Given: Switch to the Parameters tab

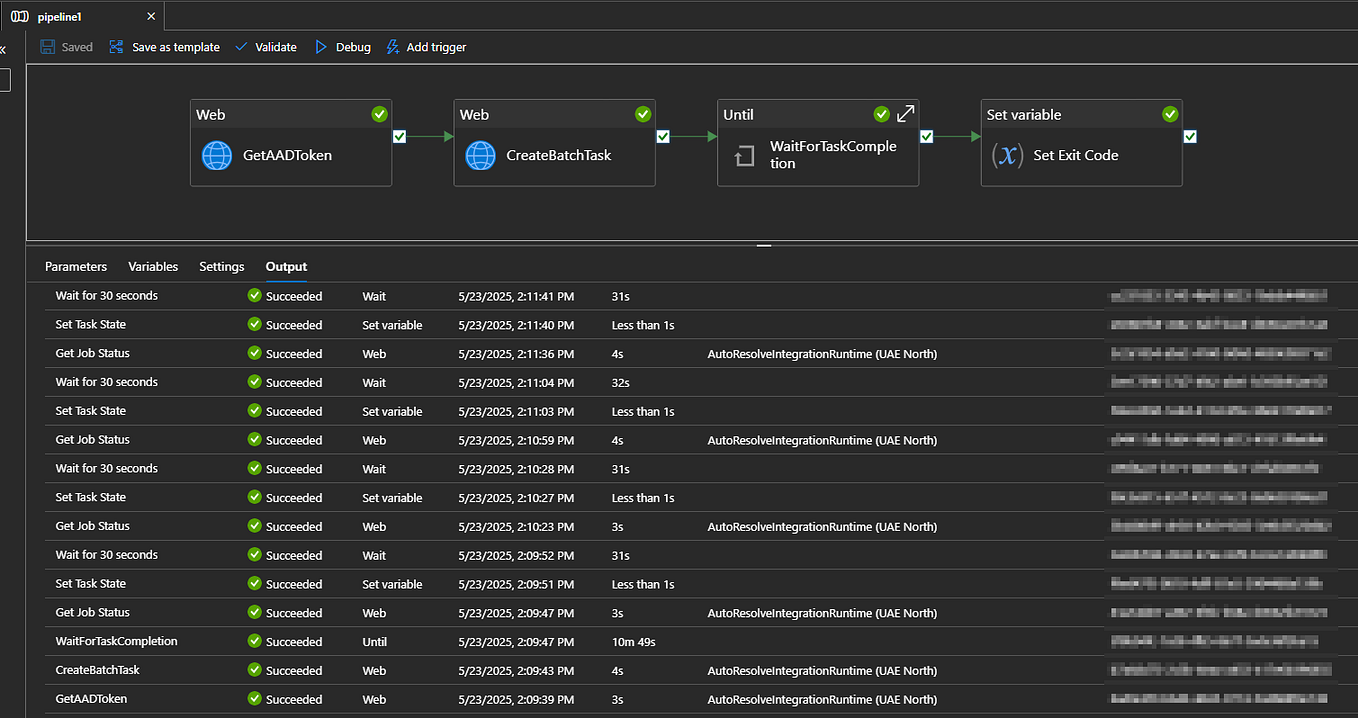Looking at the screenshot, I should [x=76, y=266].
